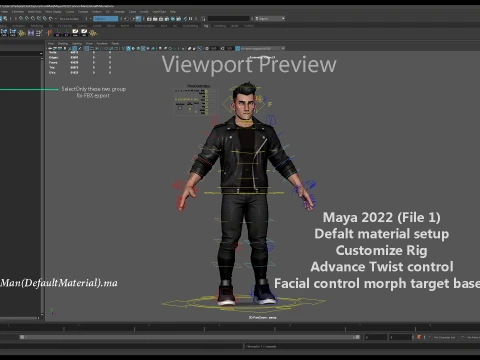Open the workspace dropdown on status line
This screenshot has height=360, width=480.
[x=270, y=19]
